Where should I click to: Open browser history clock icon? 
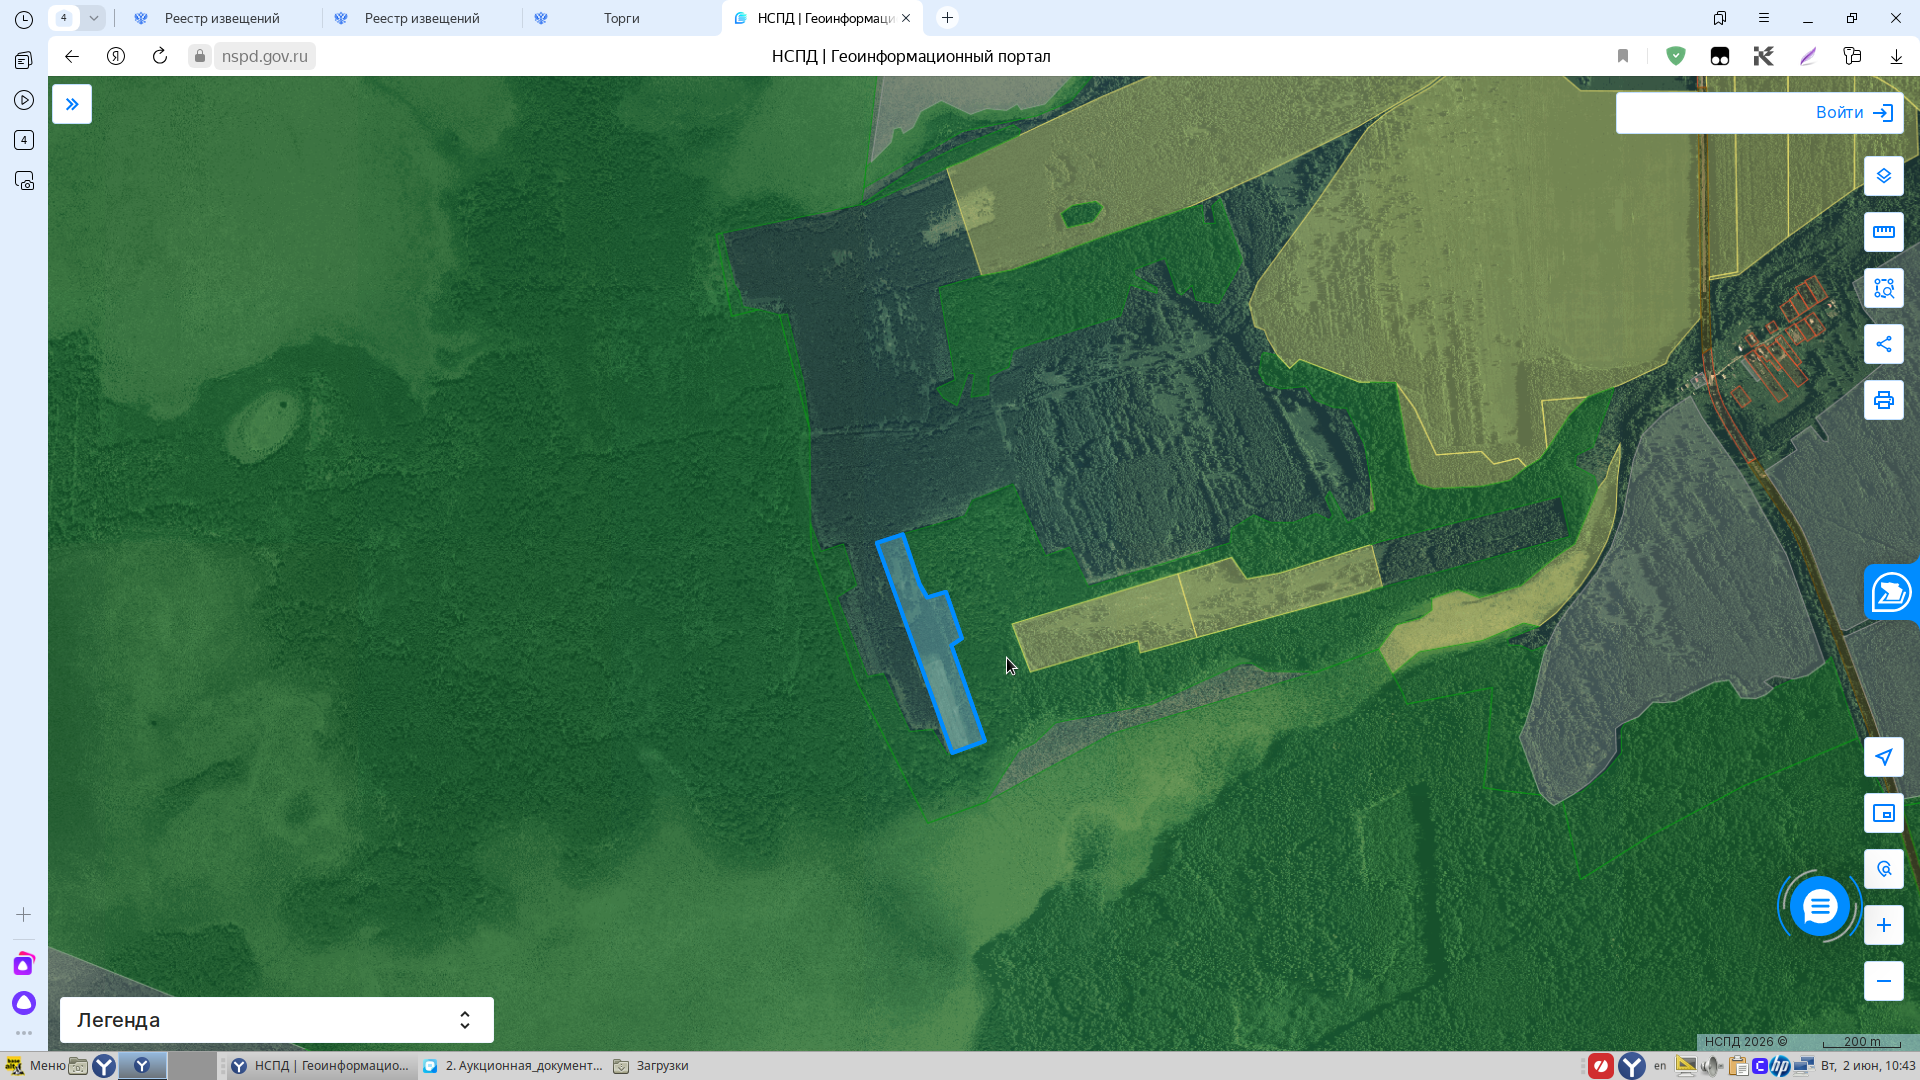[x=24, y=19]
